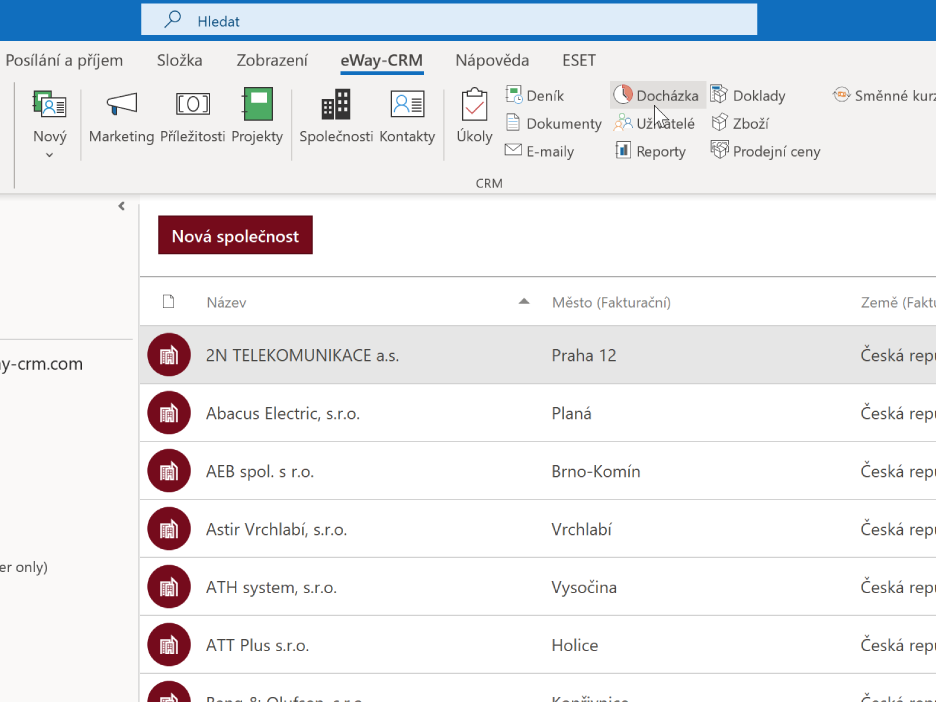Open Deník in the CRM ribbon
936x702 pixels.
[535, 96]
